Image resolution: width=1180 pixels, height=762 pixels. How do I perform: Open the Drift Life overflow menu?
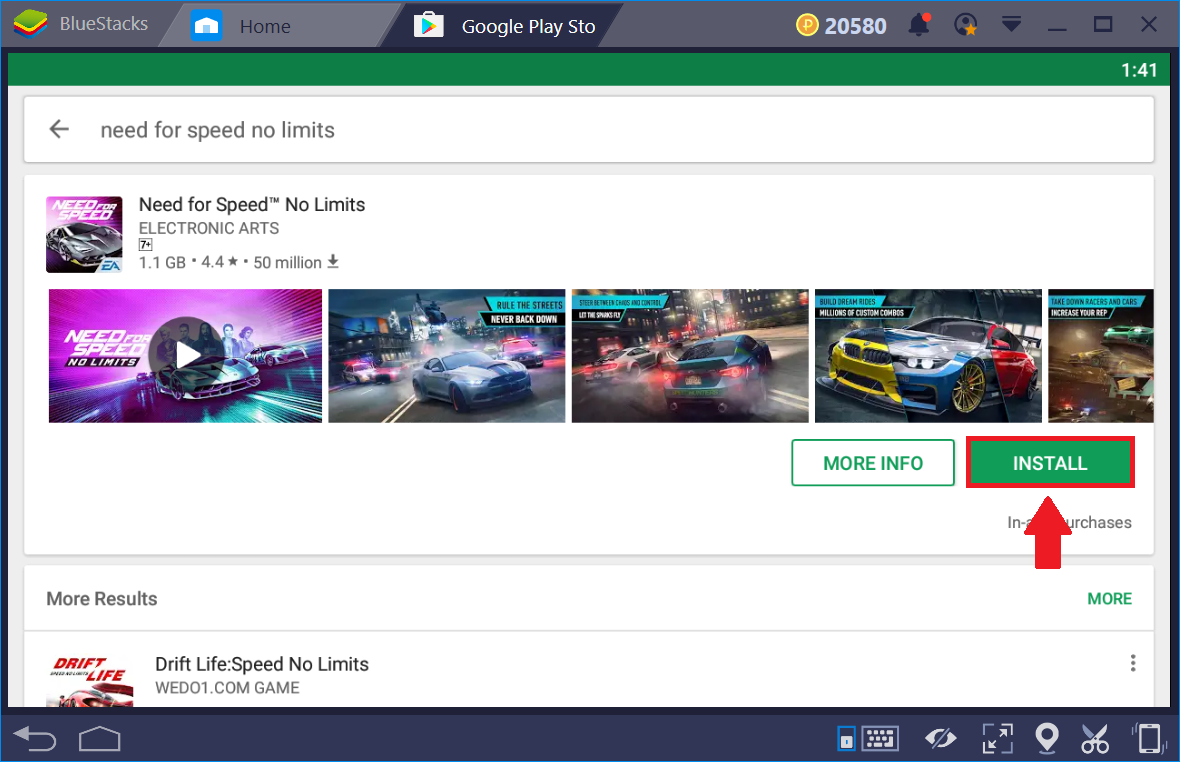pyautogui.click(x=1133, y=663)
